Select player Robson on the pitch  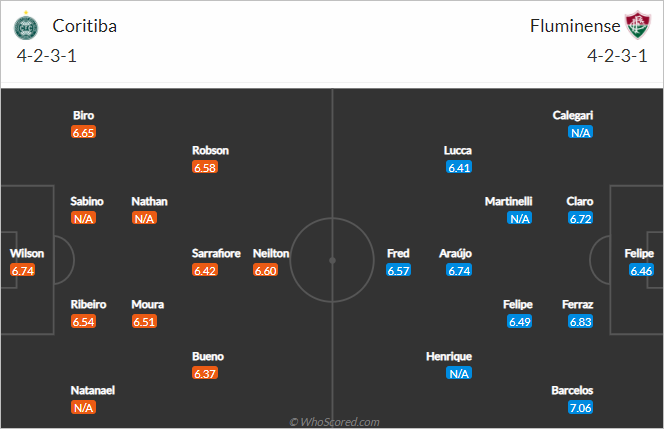[x=210, y=150]
